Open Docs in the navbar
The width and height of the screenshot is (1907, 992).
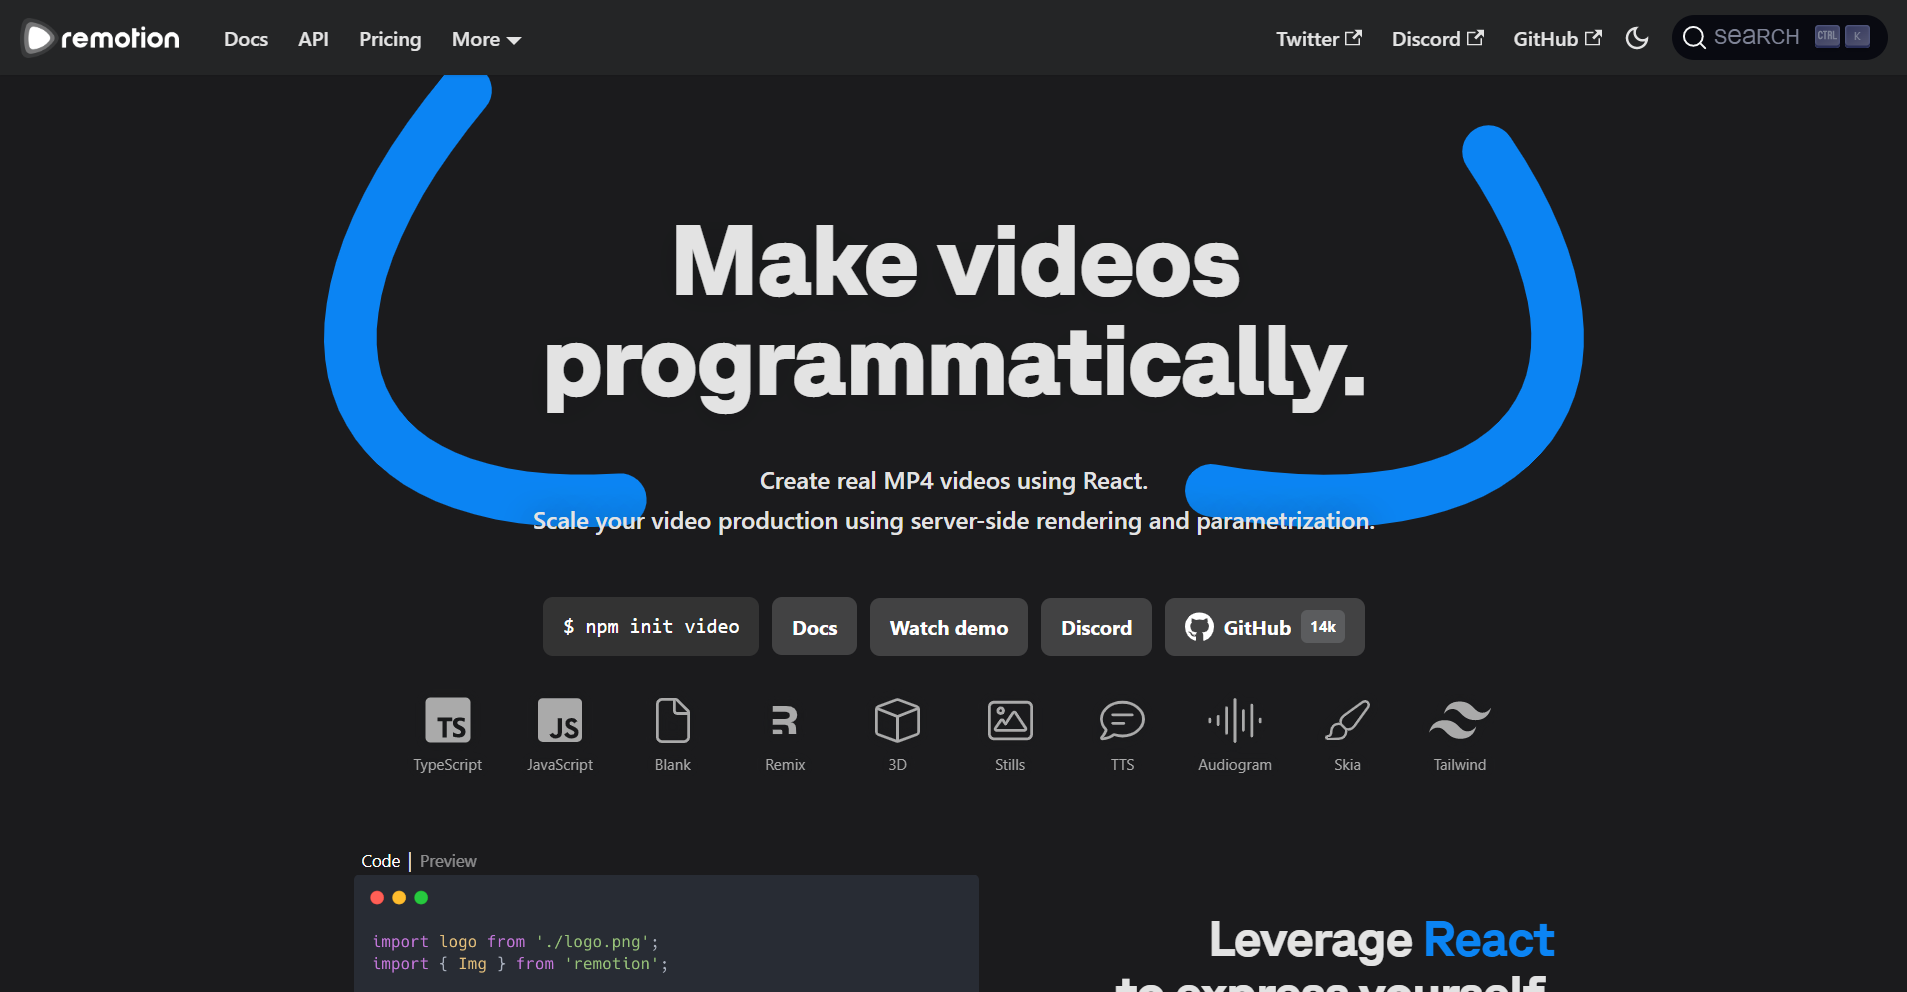click(246, 39)
